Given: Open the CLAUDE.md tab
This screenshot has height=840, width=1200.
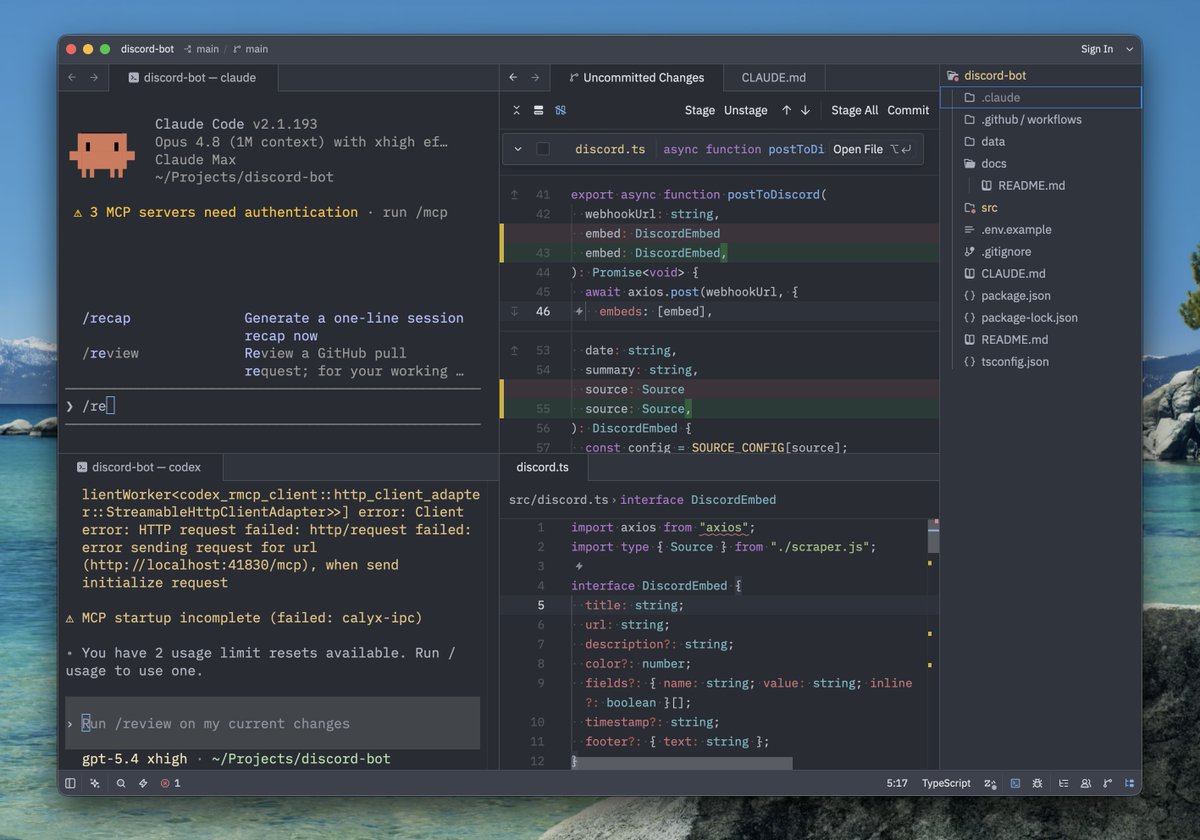Looking at the screenshot, I should (x=774, y=77).
